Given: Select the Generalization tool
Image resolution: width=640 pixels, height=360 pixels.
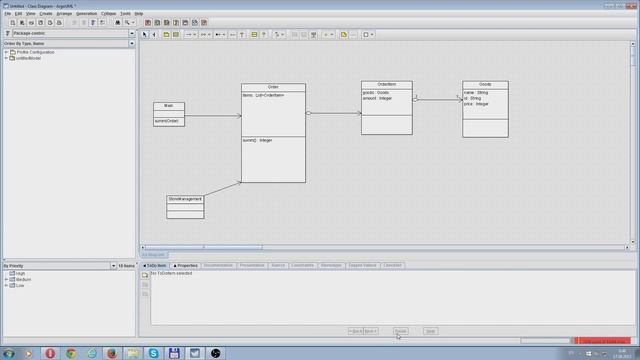Looking at the screenshot, I should coord(242,35).
